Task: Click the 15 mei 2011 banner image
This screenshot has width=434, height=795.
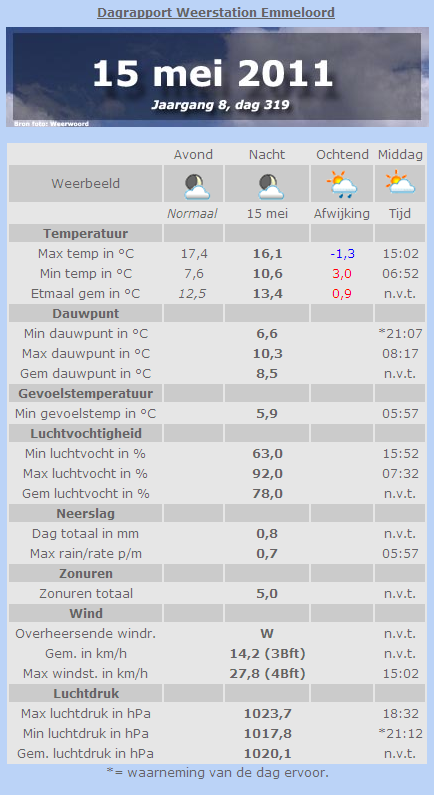Action: 217,77
